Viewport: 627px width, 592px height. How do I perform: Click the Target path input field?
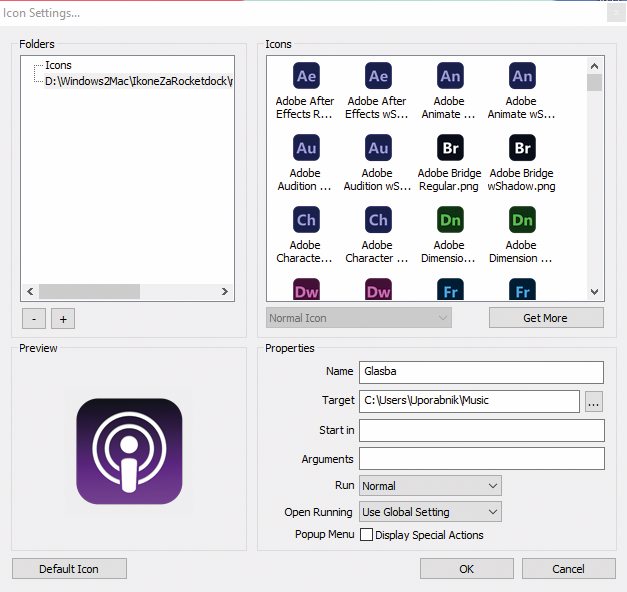point(469,401)
